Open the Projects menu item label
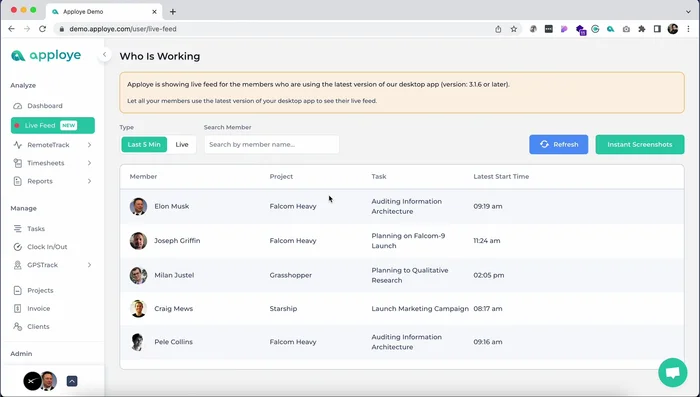700x397 pixels. (x=40, y=291)
